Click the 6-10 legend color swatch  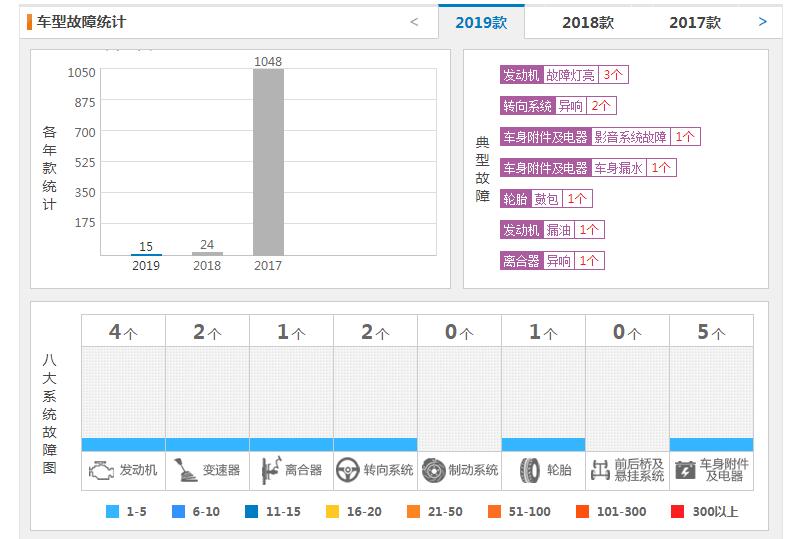[178, 511]
